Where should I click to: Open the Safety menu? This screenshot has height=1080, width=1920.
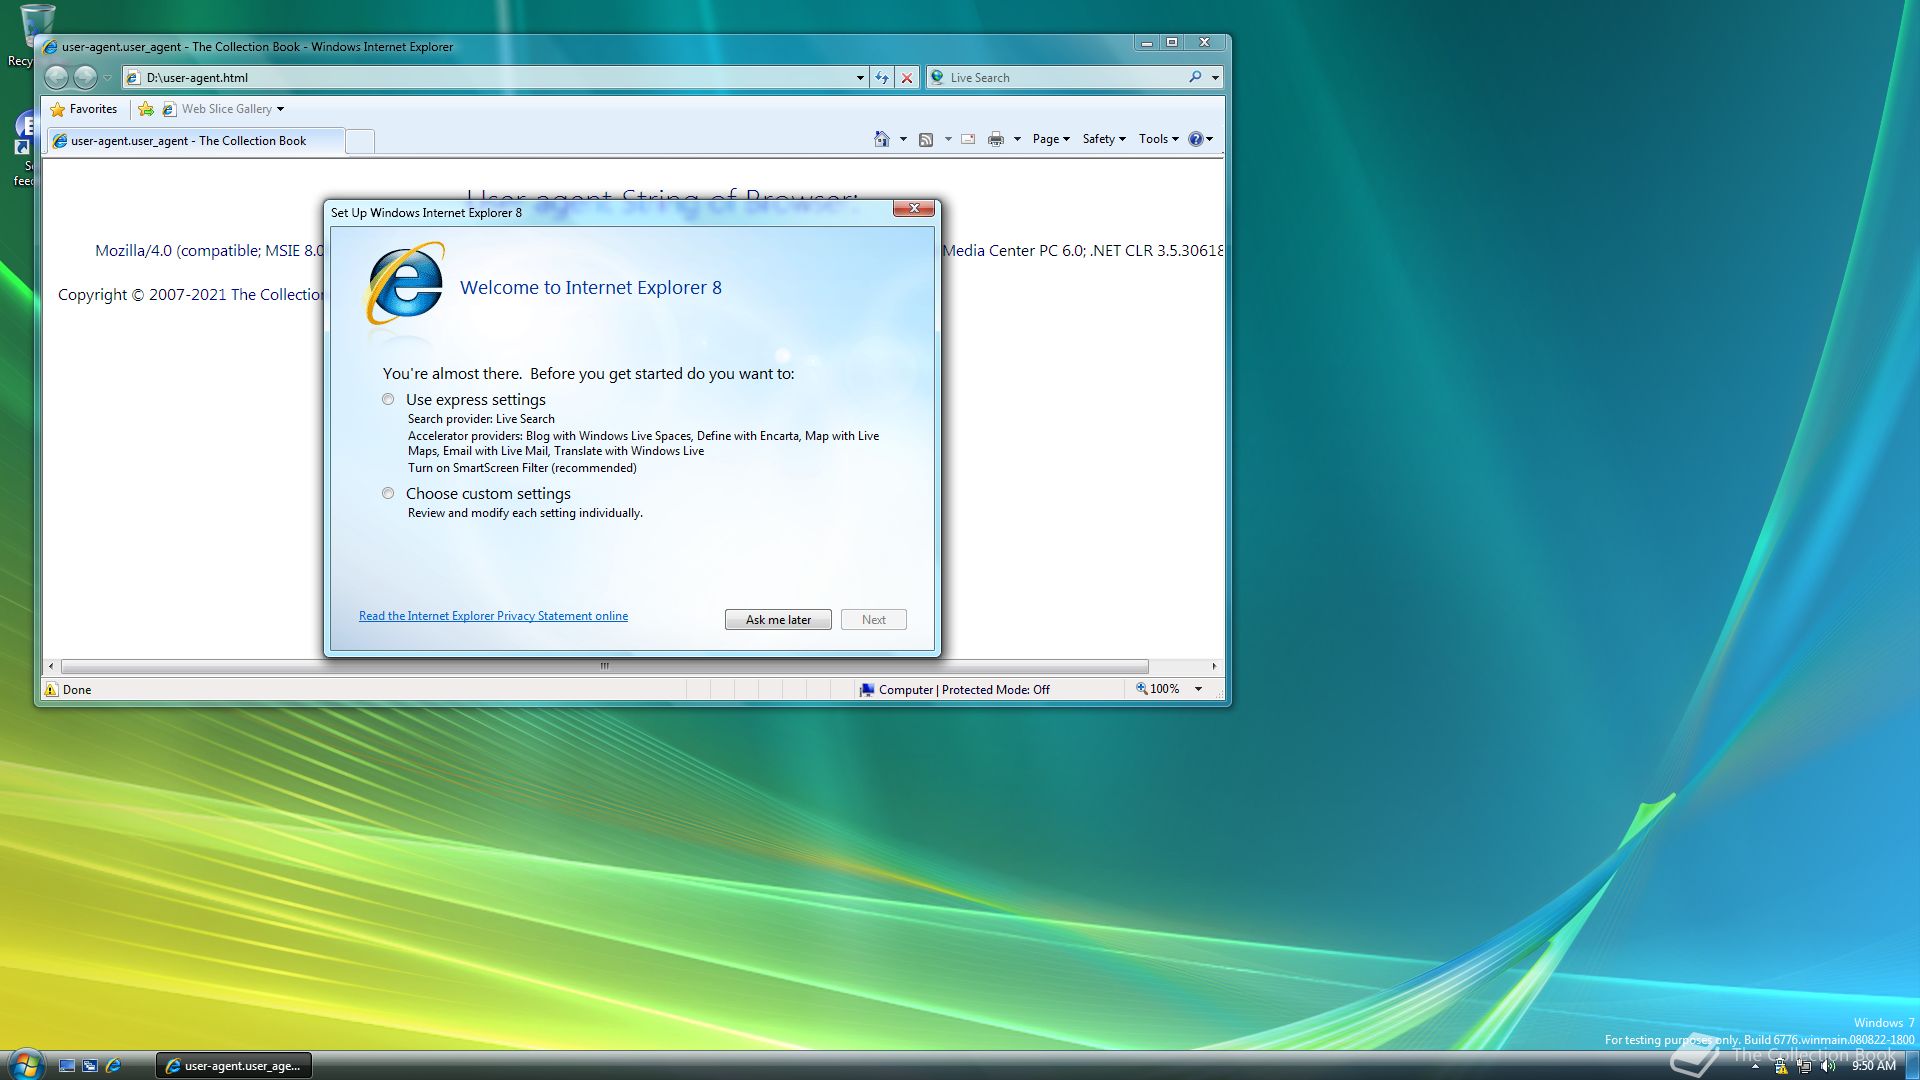click(x=1104, y=139)
